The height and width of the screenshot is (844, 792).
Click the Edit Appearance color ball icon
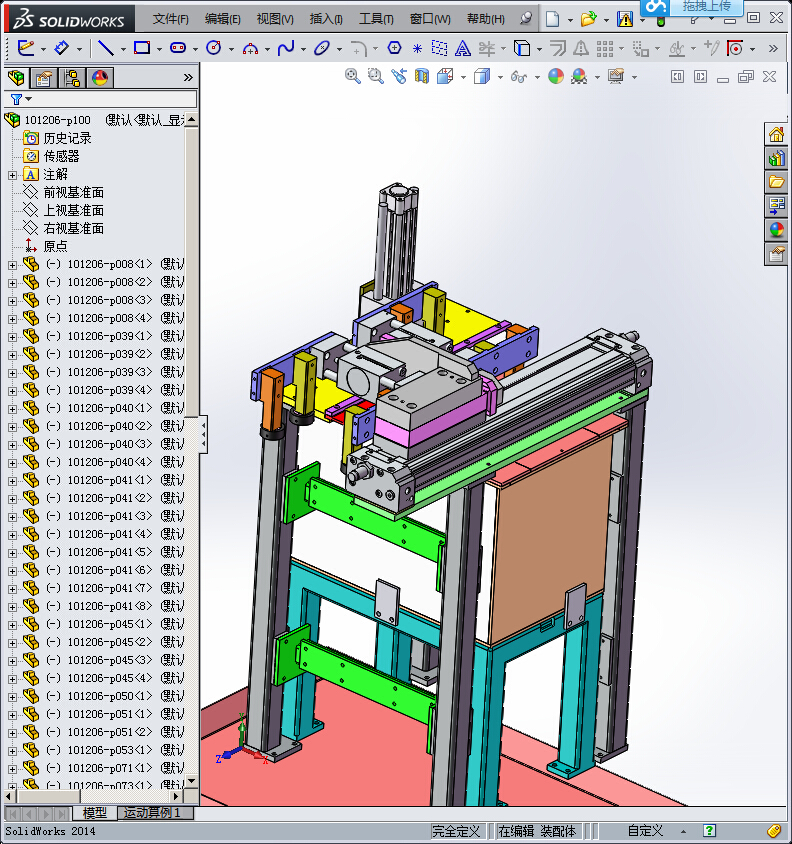(556, 76)
